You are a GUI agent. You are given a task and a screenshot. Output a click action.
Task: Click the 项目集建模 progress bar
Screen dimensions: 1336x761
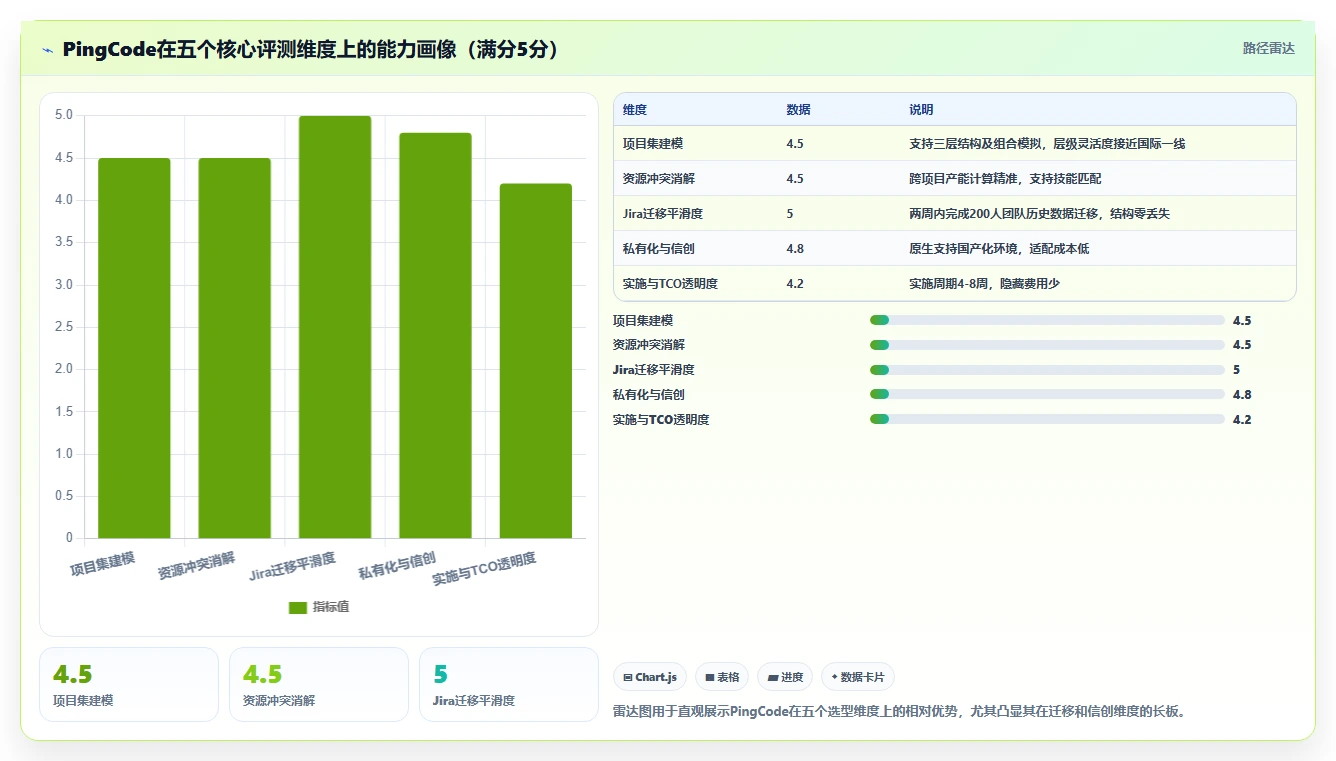1047,320
